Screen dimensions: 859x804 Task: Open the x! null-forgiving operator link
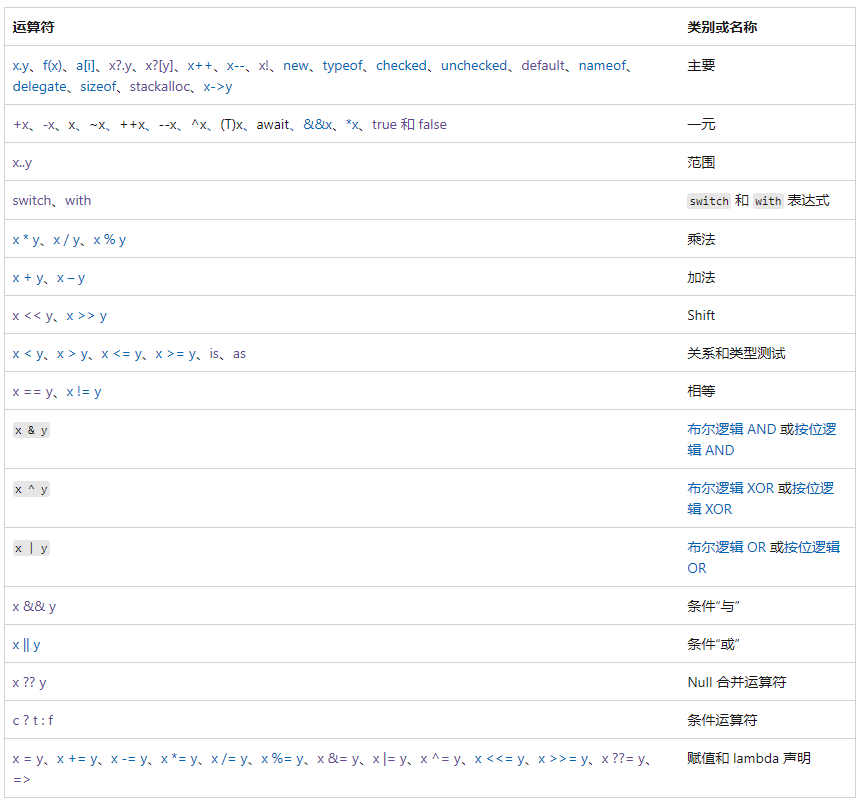pos(264,66)
